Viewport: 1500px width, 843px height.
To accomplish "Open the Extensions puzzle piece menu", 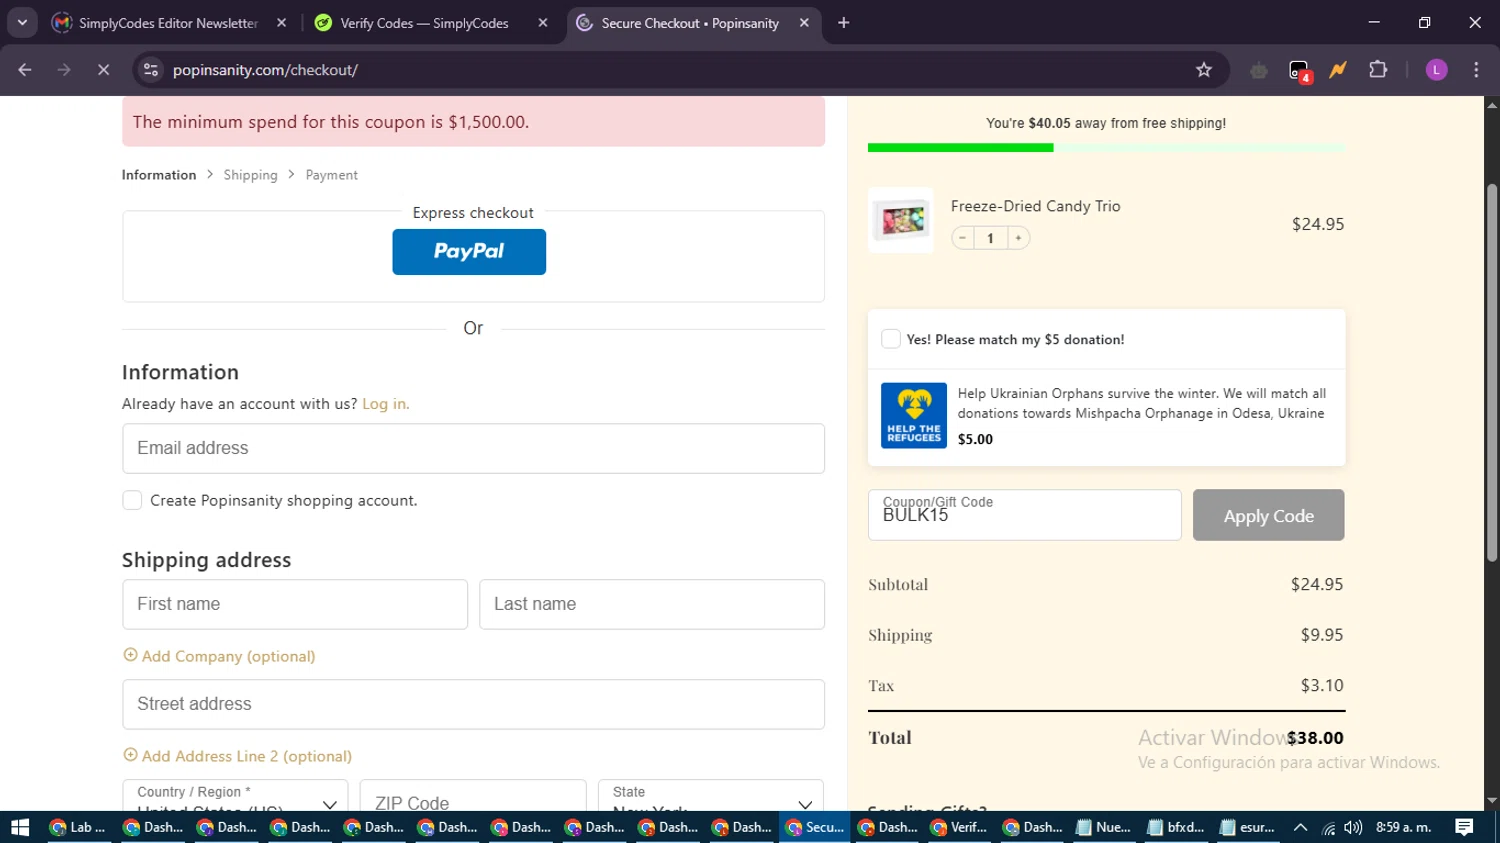I will (x=1378, y=70).
